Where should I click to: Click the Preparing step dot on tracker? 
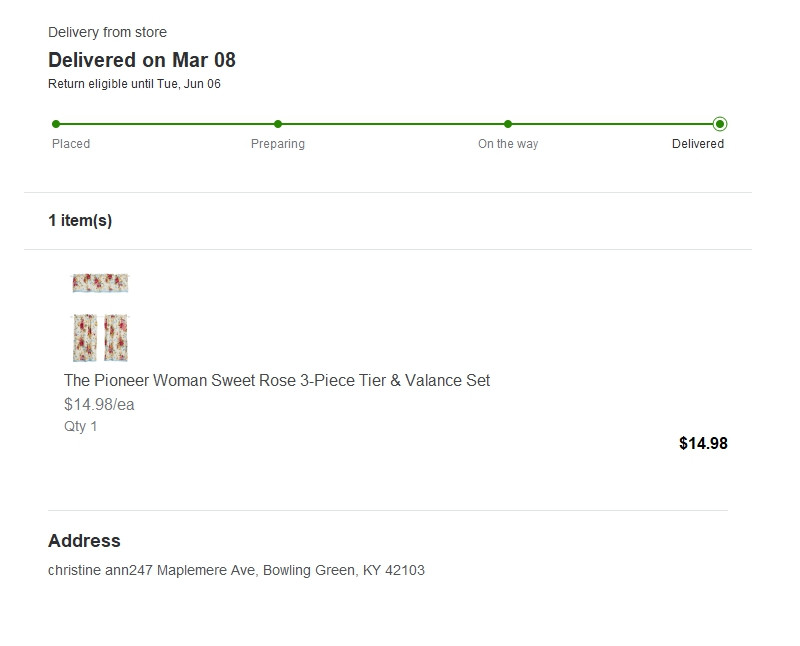point(278,124)
